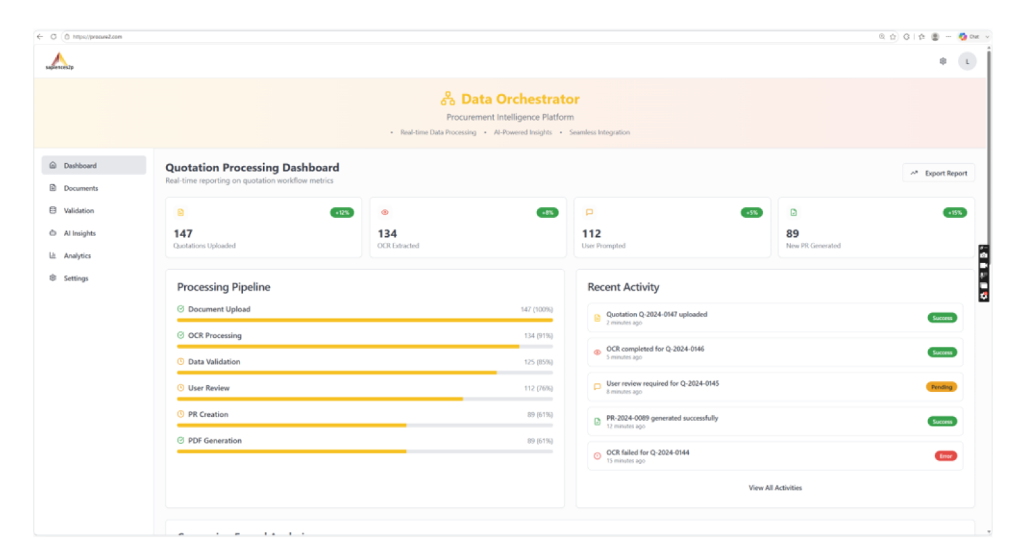Open the OCR failed for Q-2024-0144 activity
1024x551 pixels.
(775, 456)
